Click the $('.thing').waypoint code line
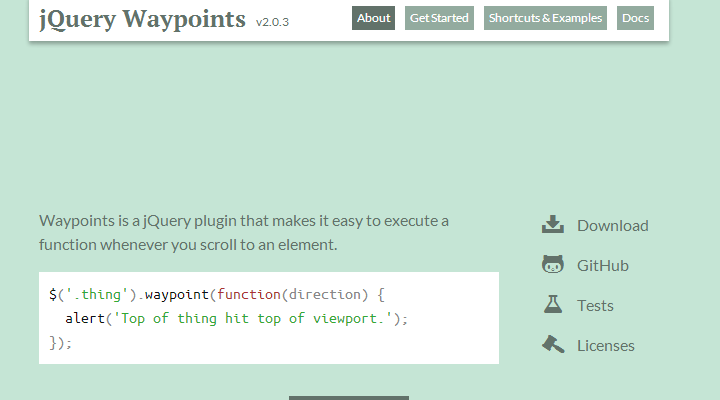The image size is (720, 400). 217,294
